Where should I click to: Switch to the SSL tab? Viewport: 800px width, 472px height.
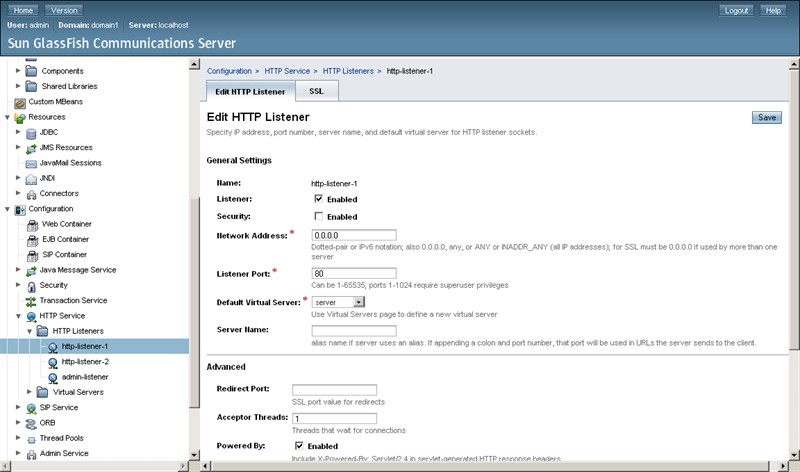(x=316, y=91)
